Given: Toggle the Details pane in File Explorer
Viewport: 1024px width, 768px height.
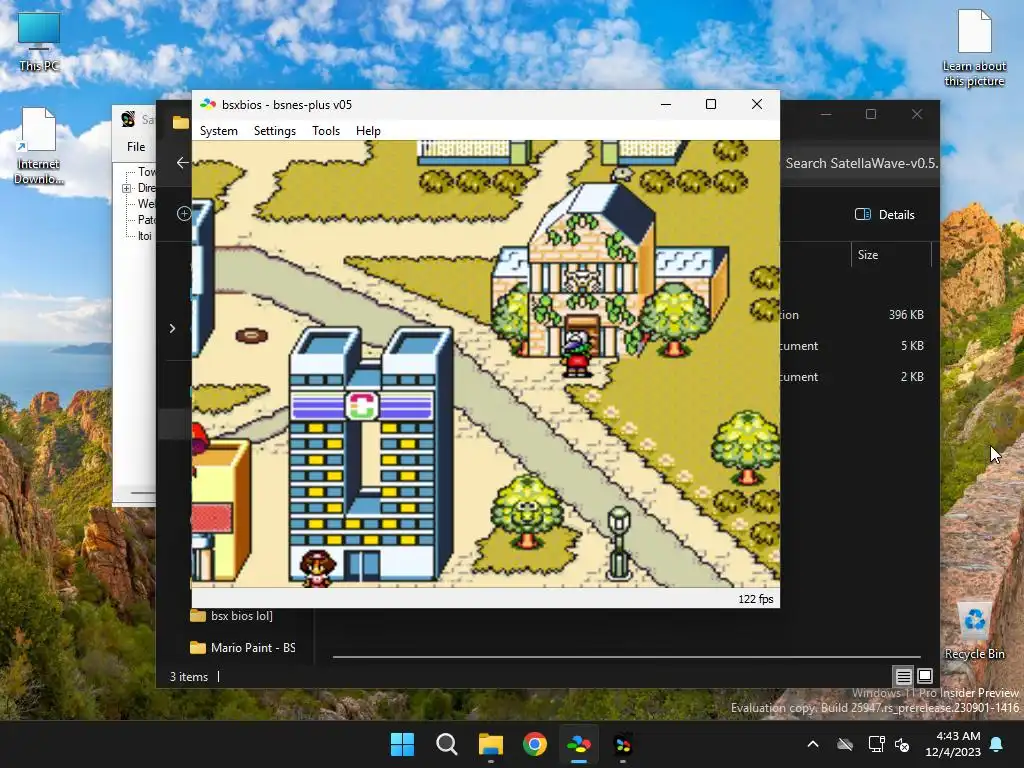Looking at the screenshot, I should click(885, 214).
